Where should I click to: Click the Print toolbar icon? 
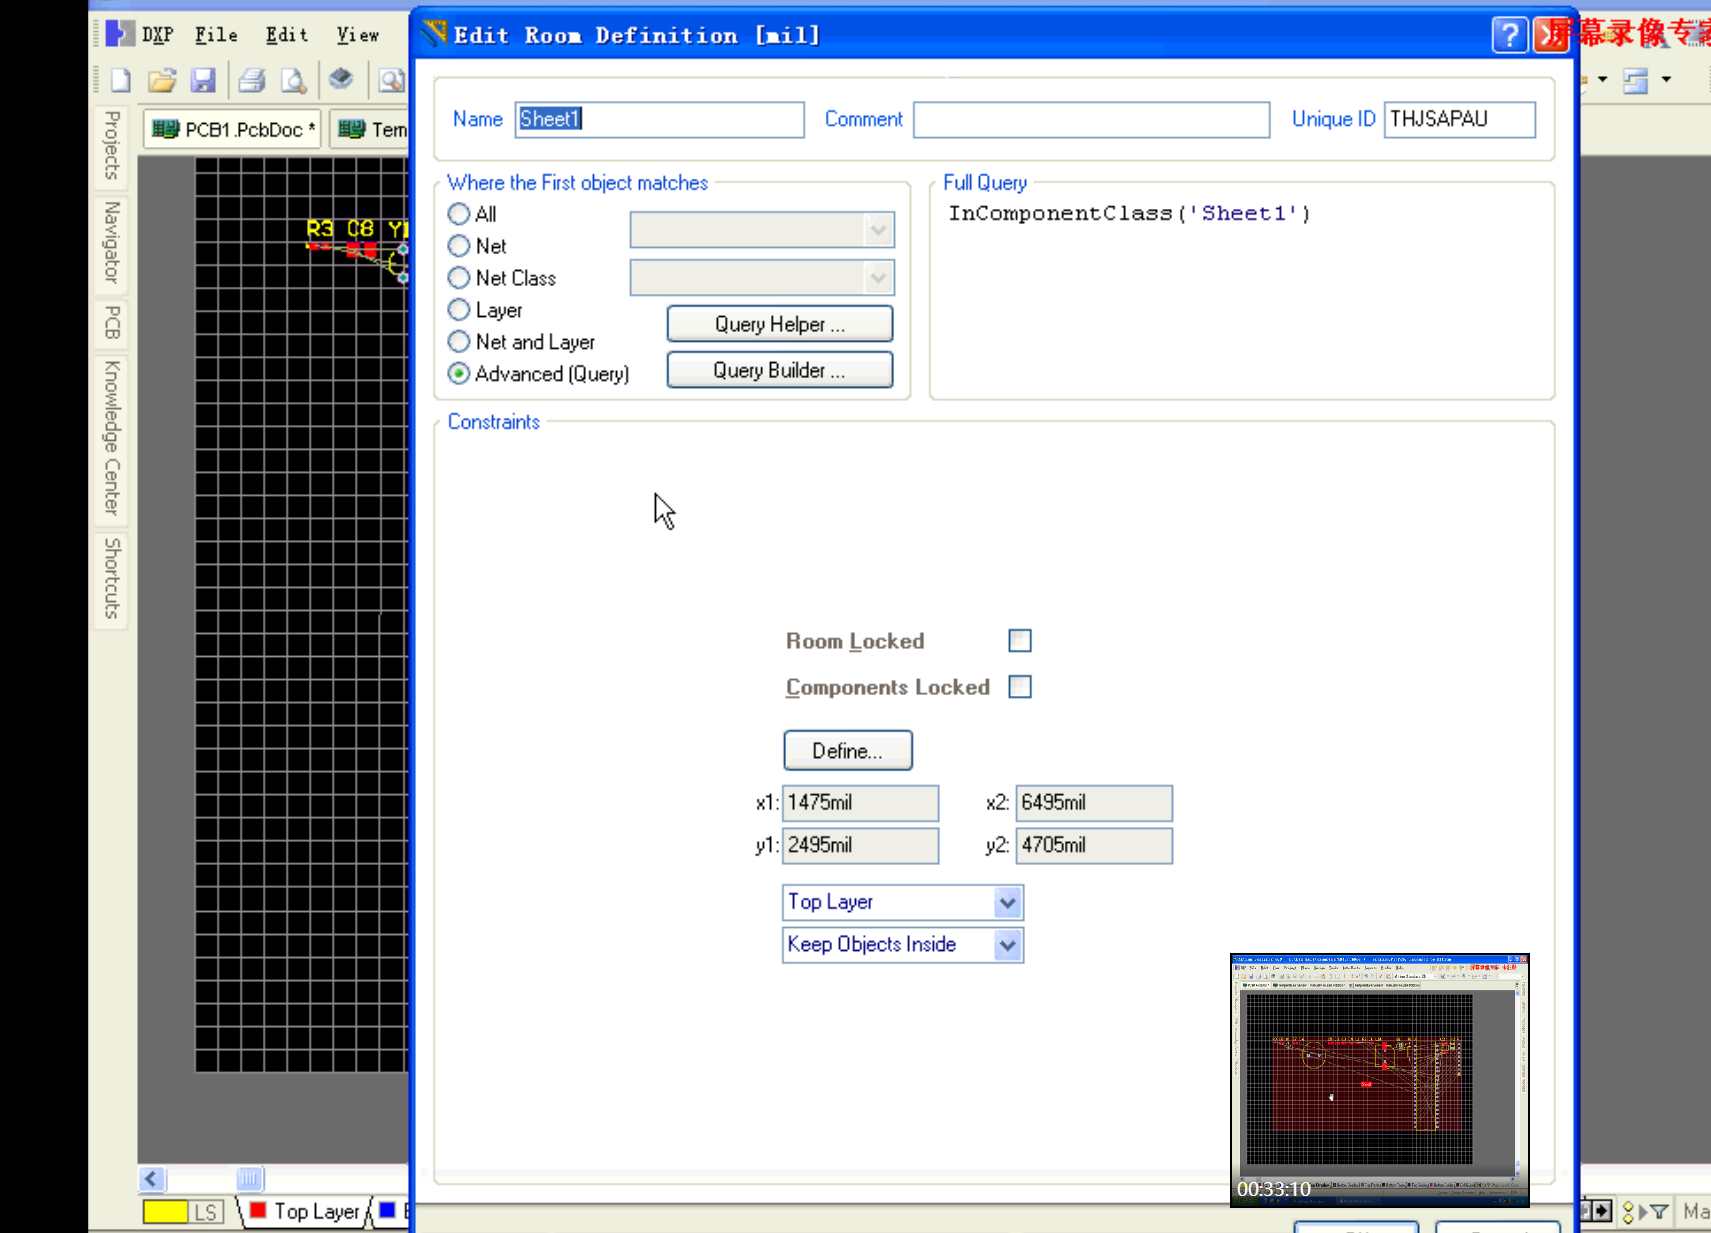(x=252, y=80)
